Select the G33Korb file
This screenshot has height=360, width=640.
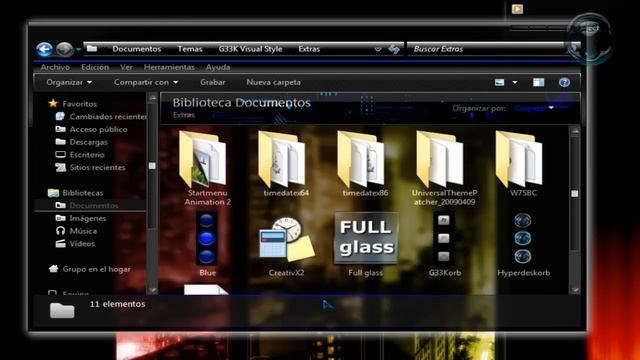pyautogui.click(x=444, y=244)
